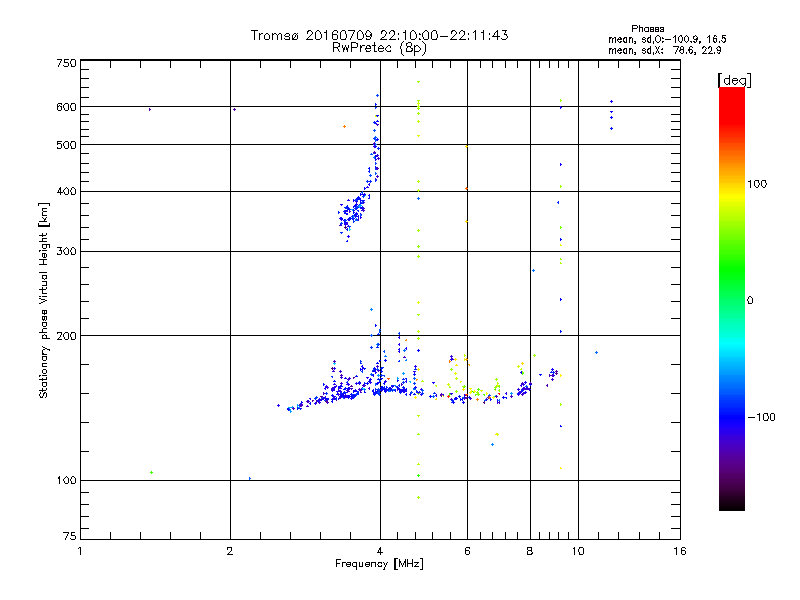Click the '200' height axis tick label
The image size is (800, 600).
click(66, 336)
